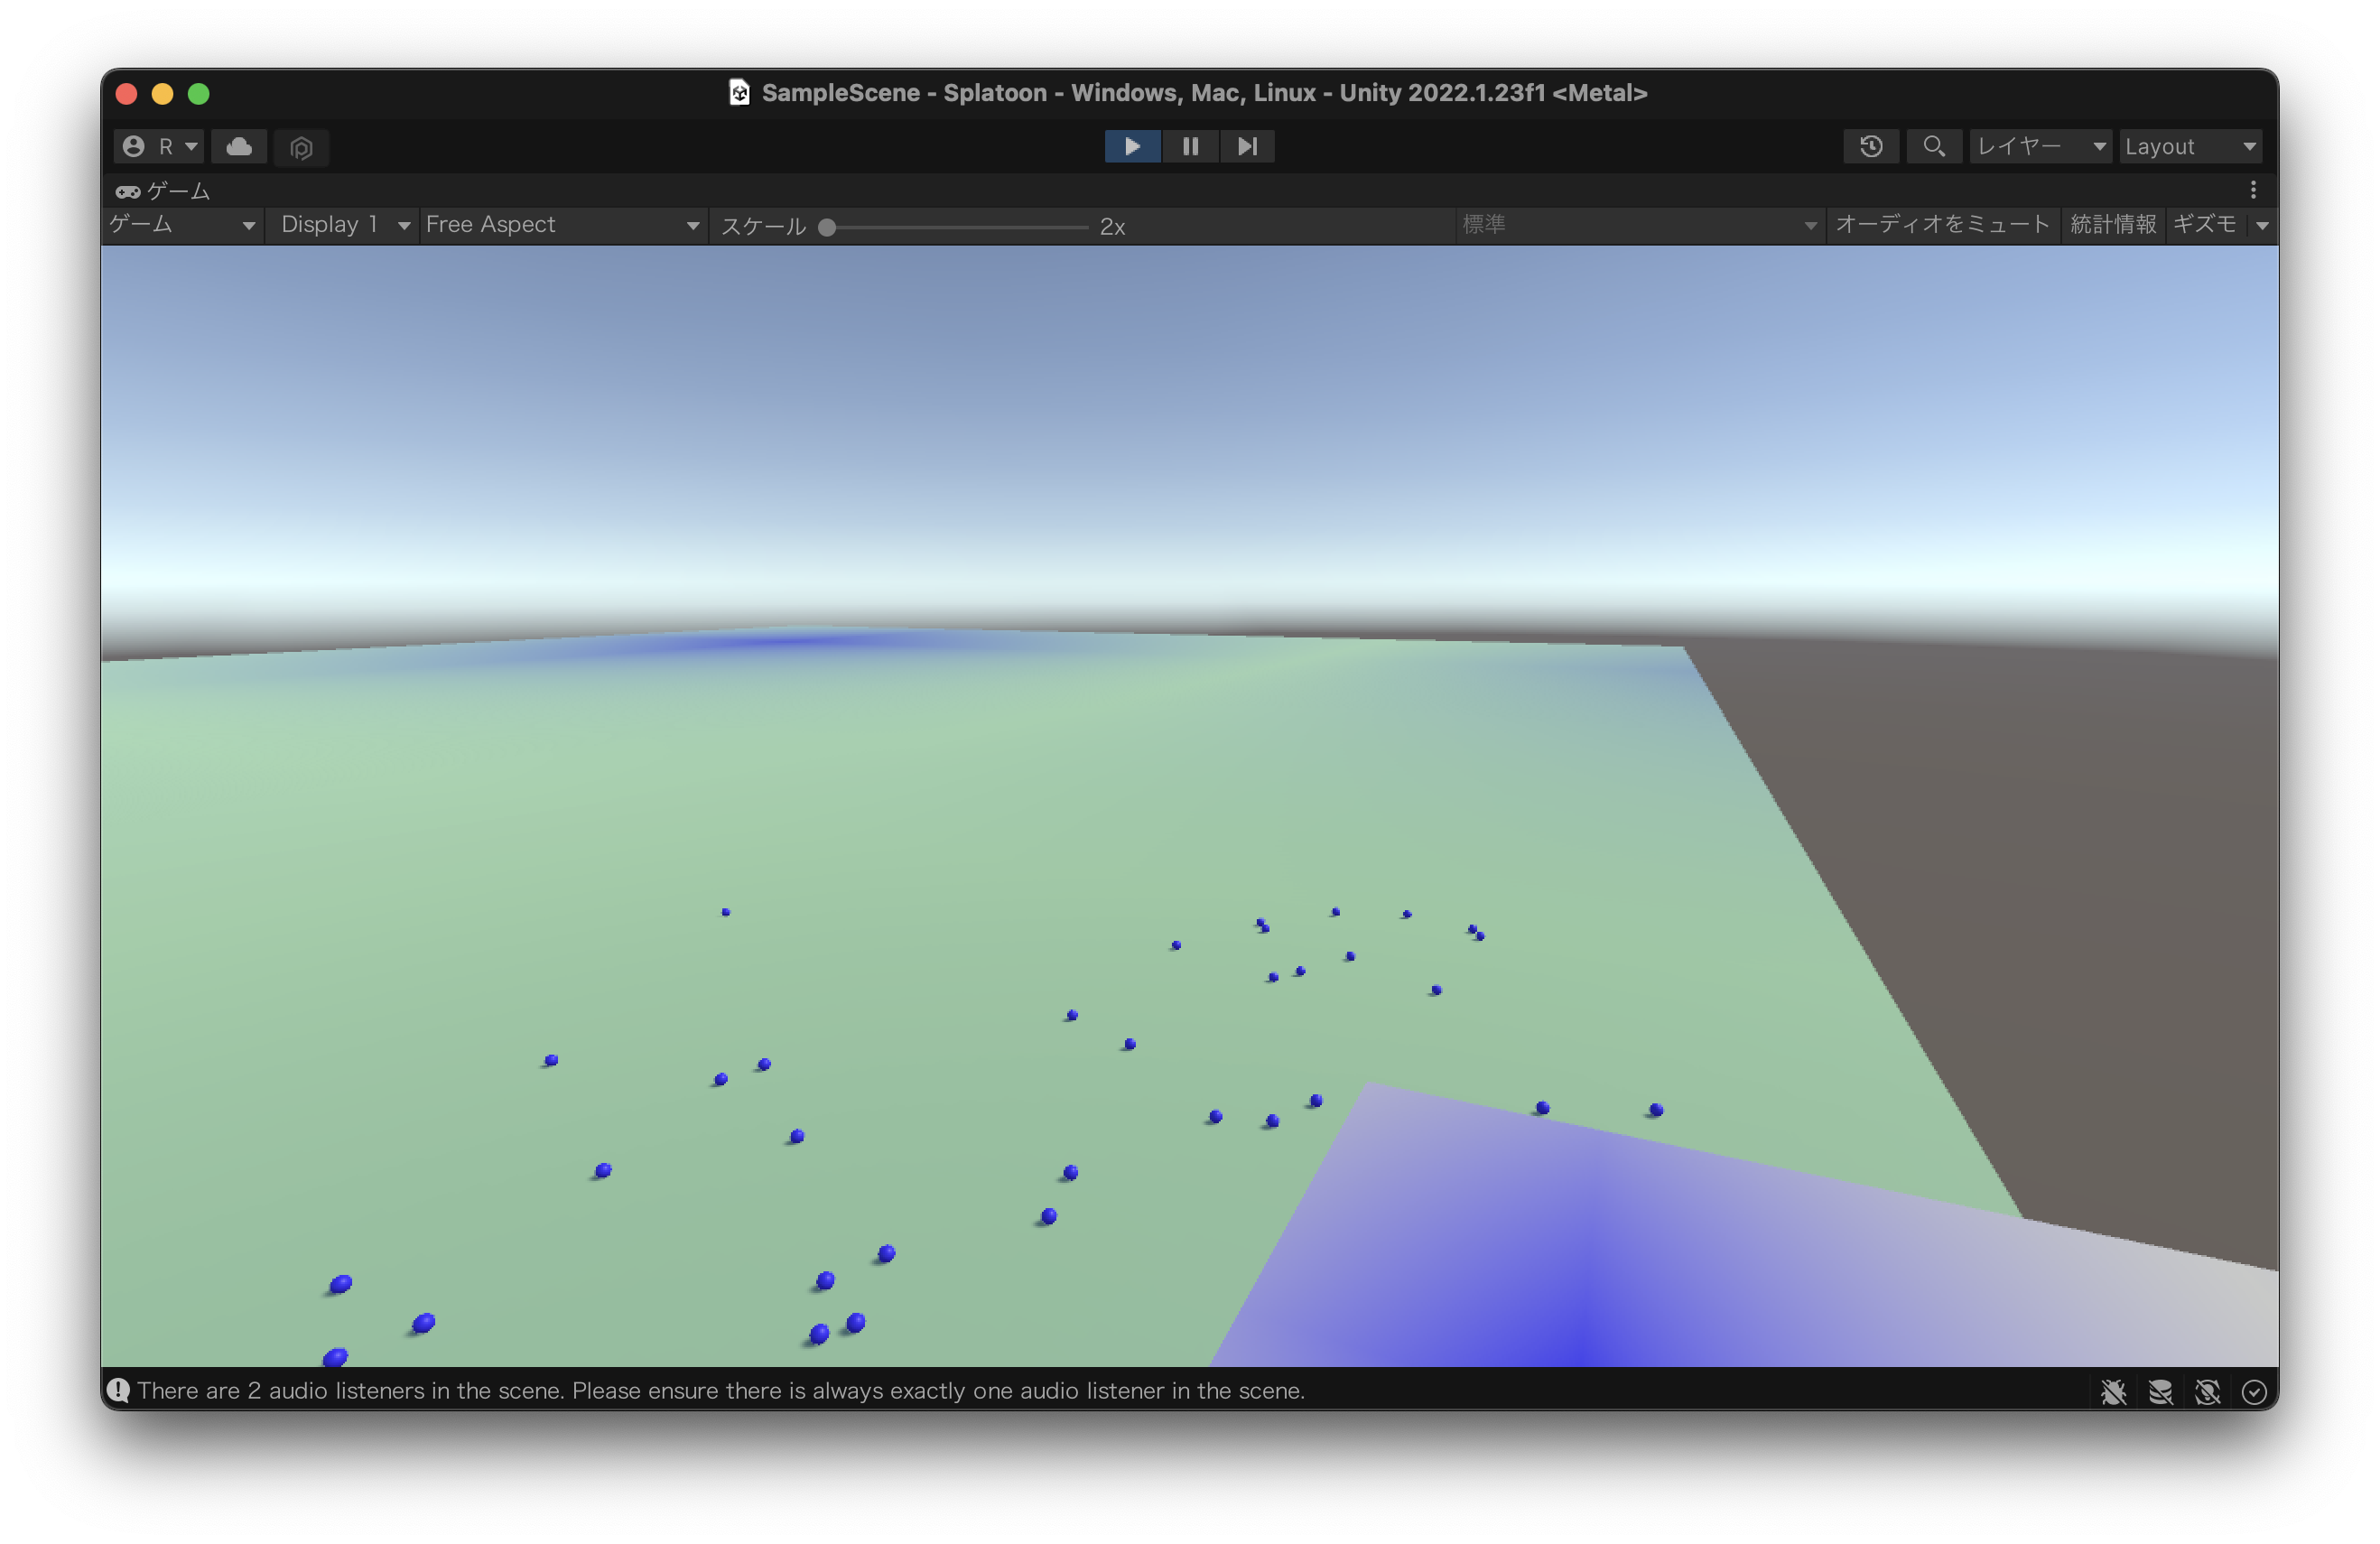Viewport: 2380px width, 1544px height.
Task: Click the cache server status icon
Action: click(2160, 1391)
